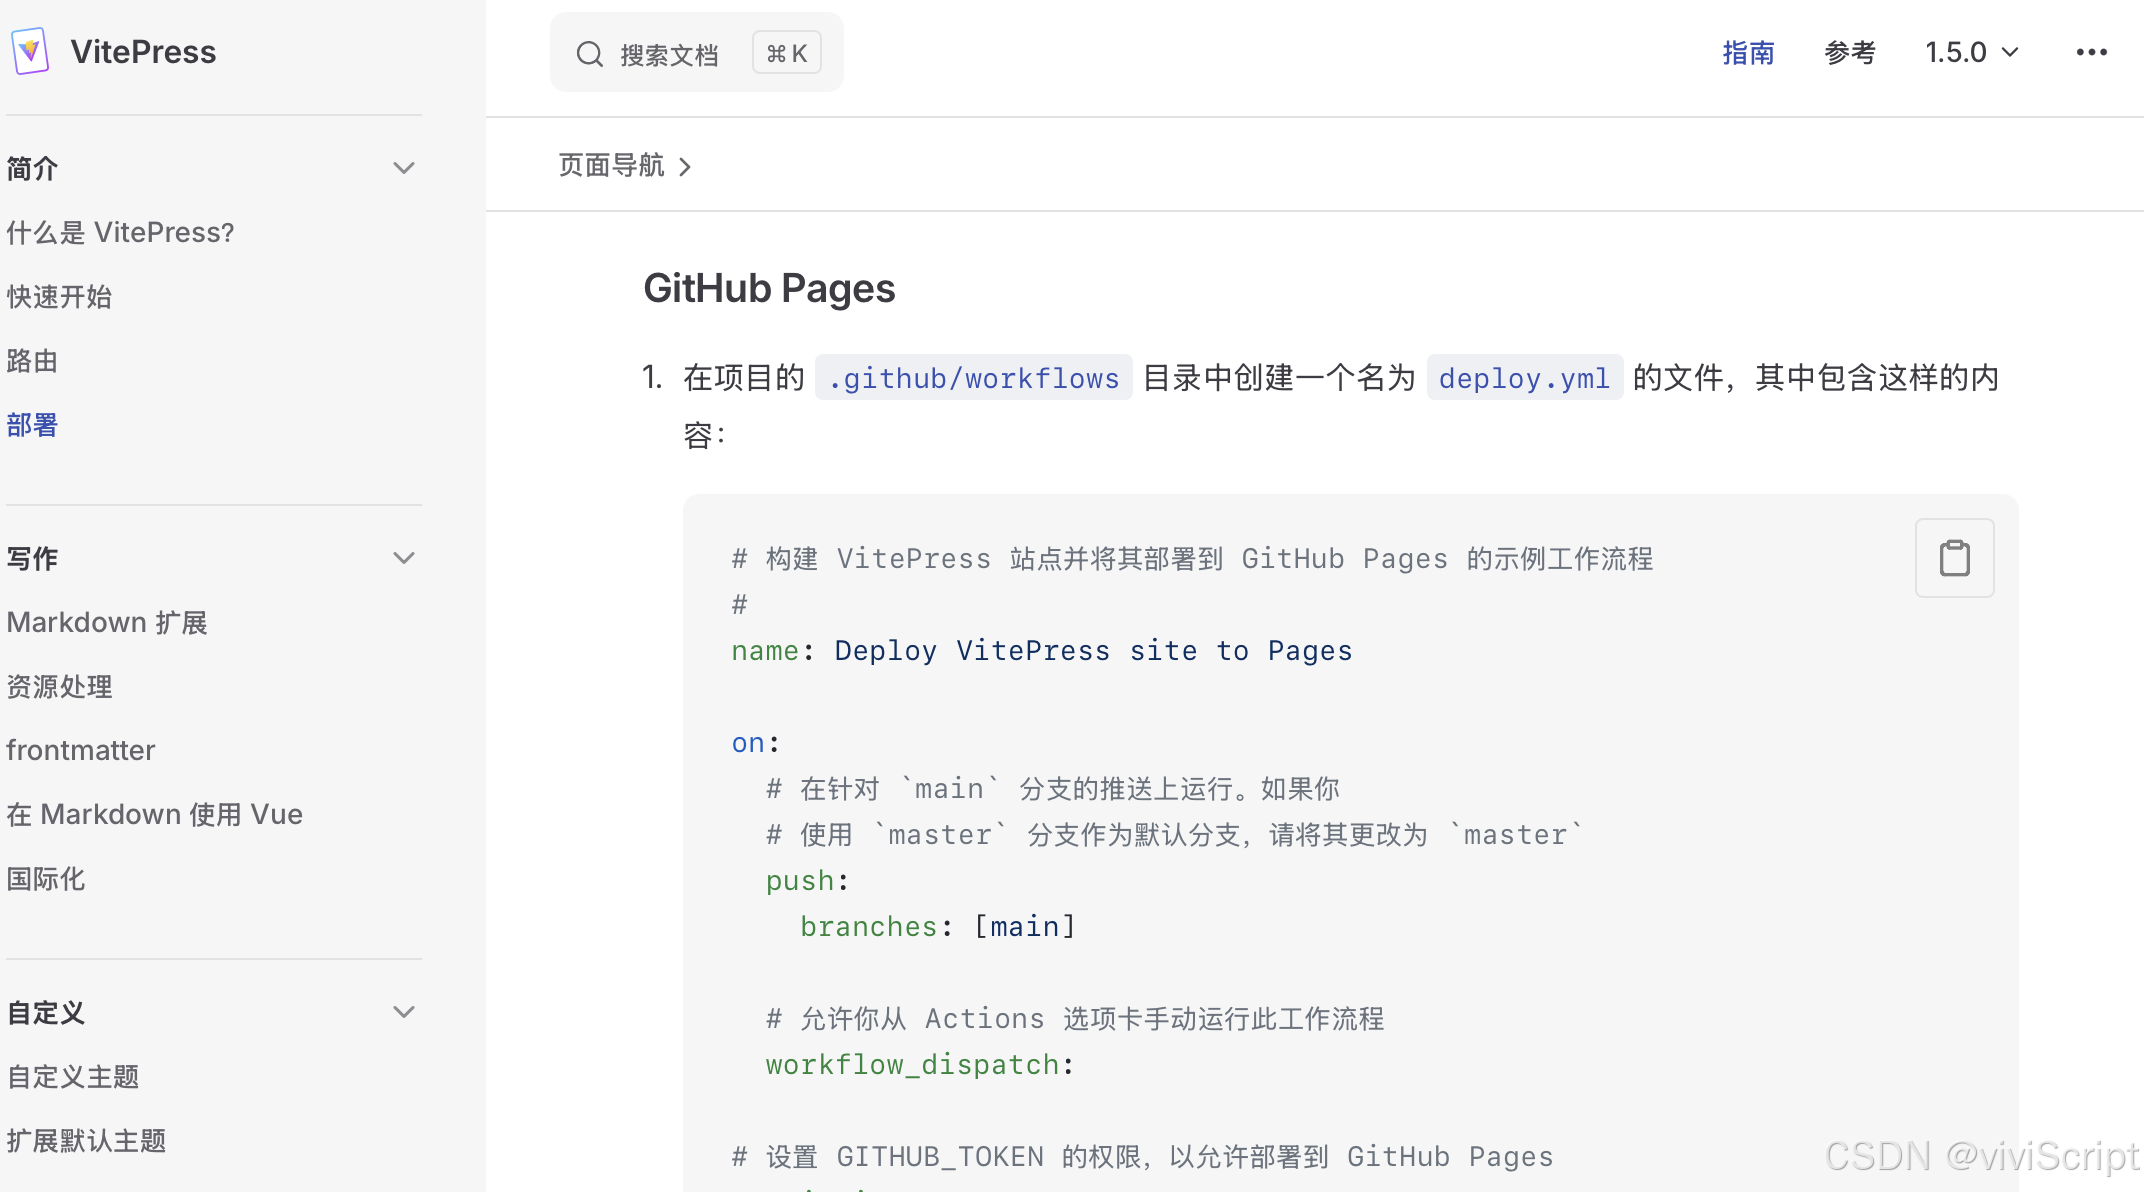Screen dimensions: 2144x1192
Task: Open the three-dot extra menu
Action: click(2091, 52)
